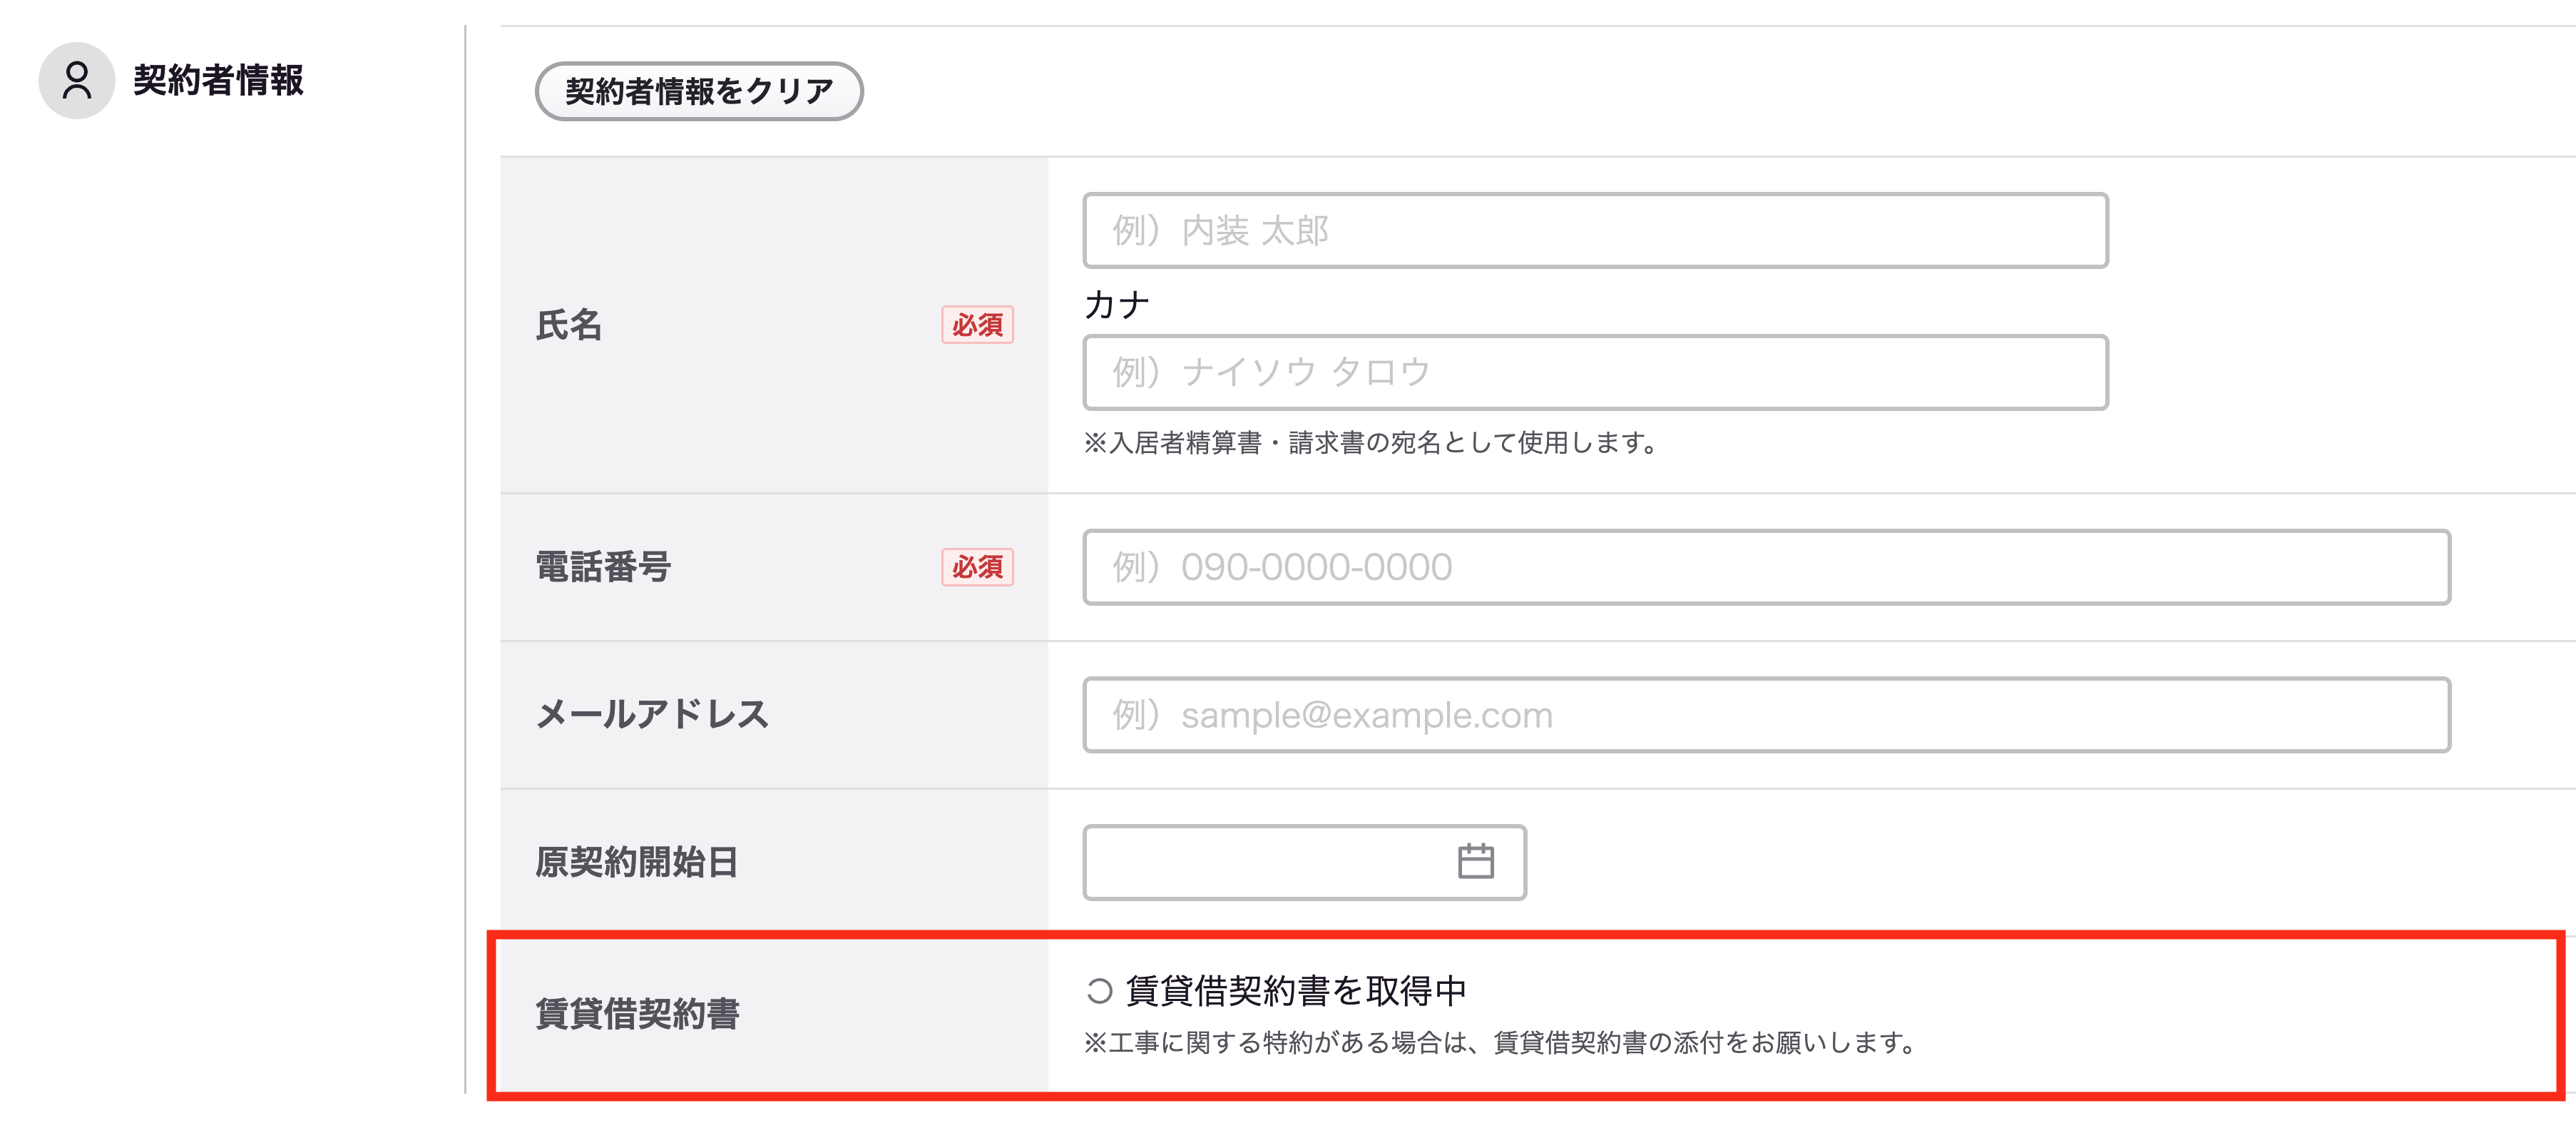Image resolution: width=2576 pixels, height=1123 pixels.
Task: Click the カナ label above kana field
Action: coord(1117,304)
